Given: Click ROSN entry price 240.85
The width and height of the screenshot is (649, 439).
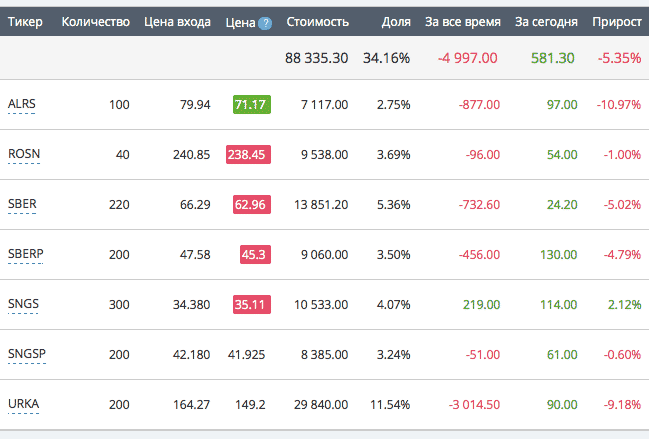Looking at the screenshot, I should (192, 154).
